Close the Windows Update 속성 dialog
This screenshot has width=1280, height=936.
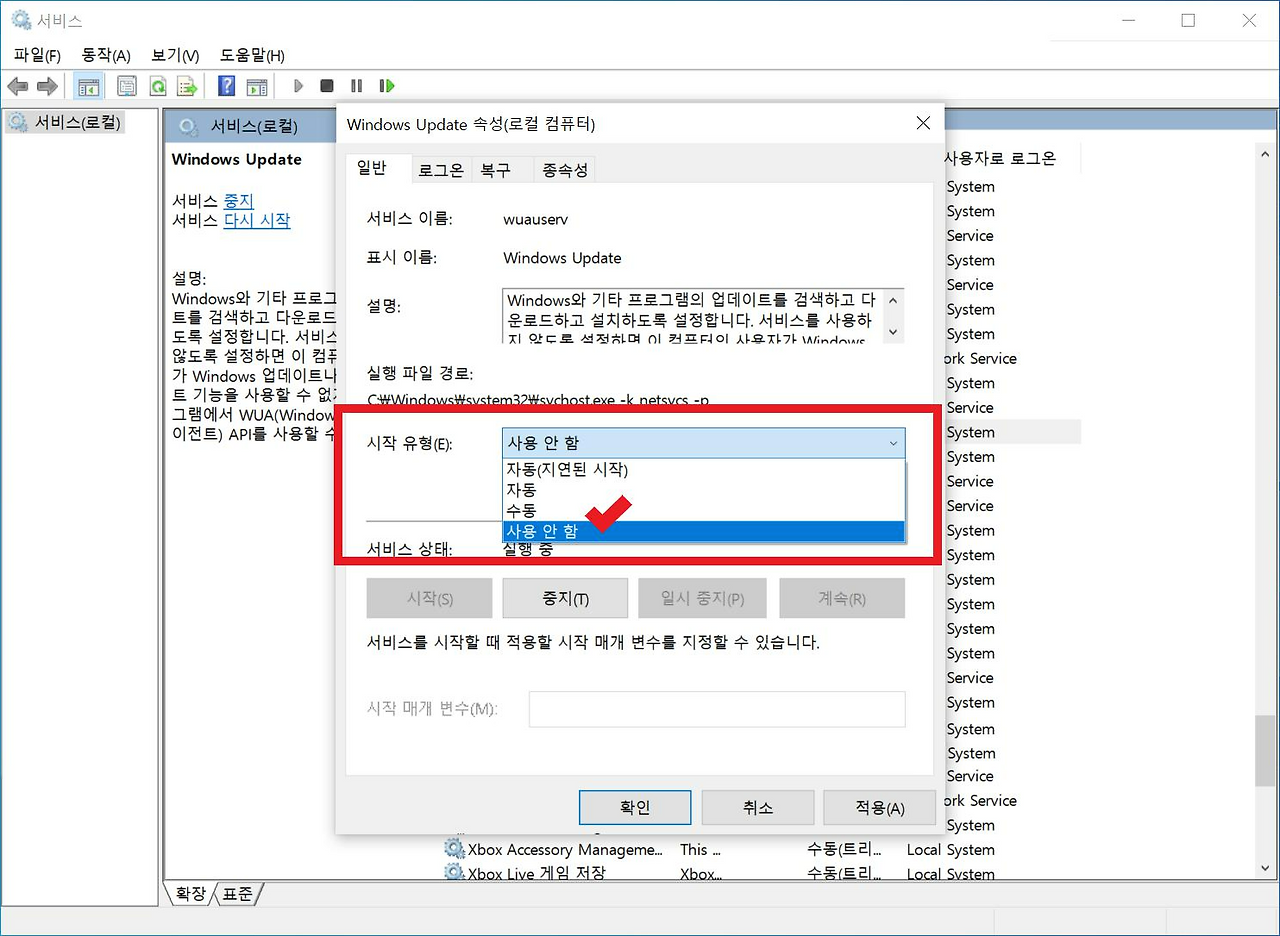tap(923, 123)
